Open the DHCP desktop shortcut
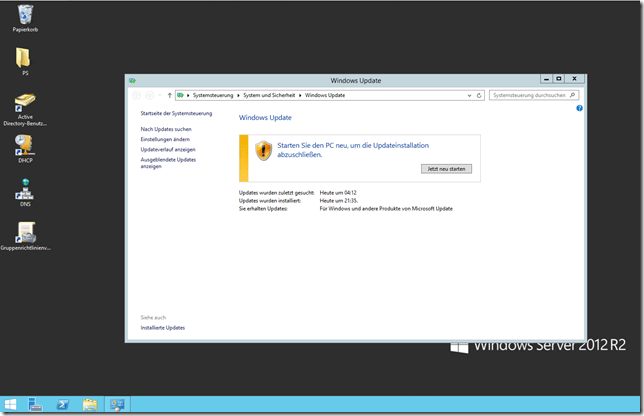Screen dimensions: 644x416 click(25, 146)
